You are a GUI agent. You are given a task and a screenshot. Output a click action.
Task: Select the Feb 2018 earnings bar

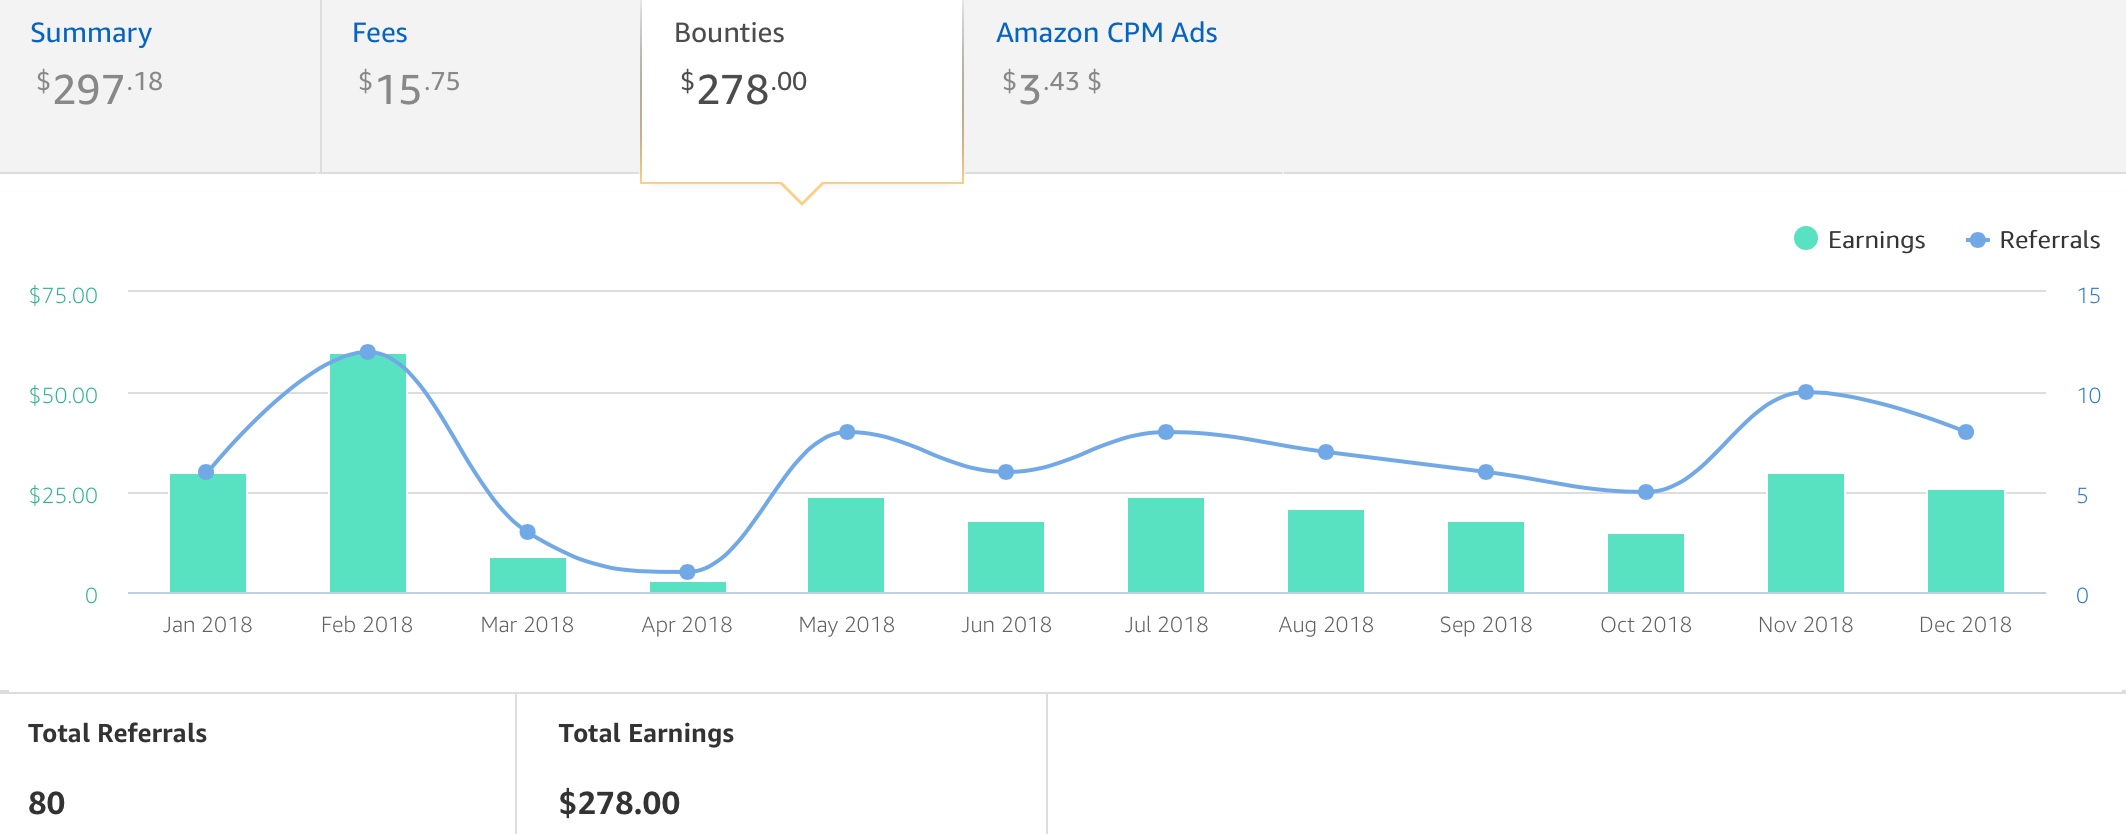tap(368, 473)
